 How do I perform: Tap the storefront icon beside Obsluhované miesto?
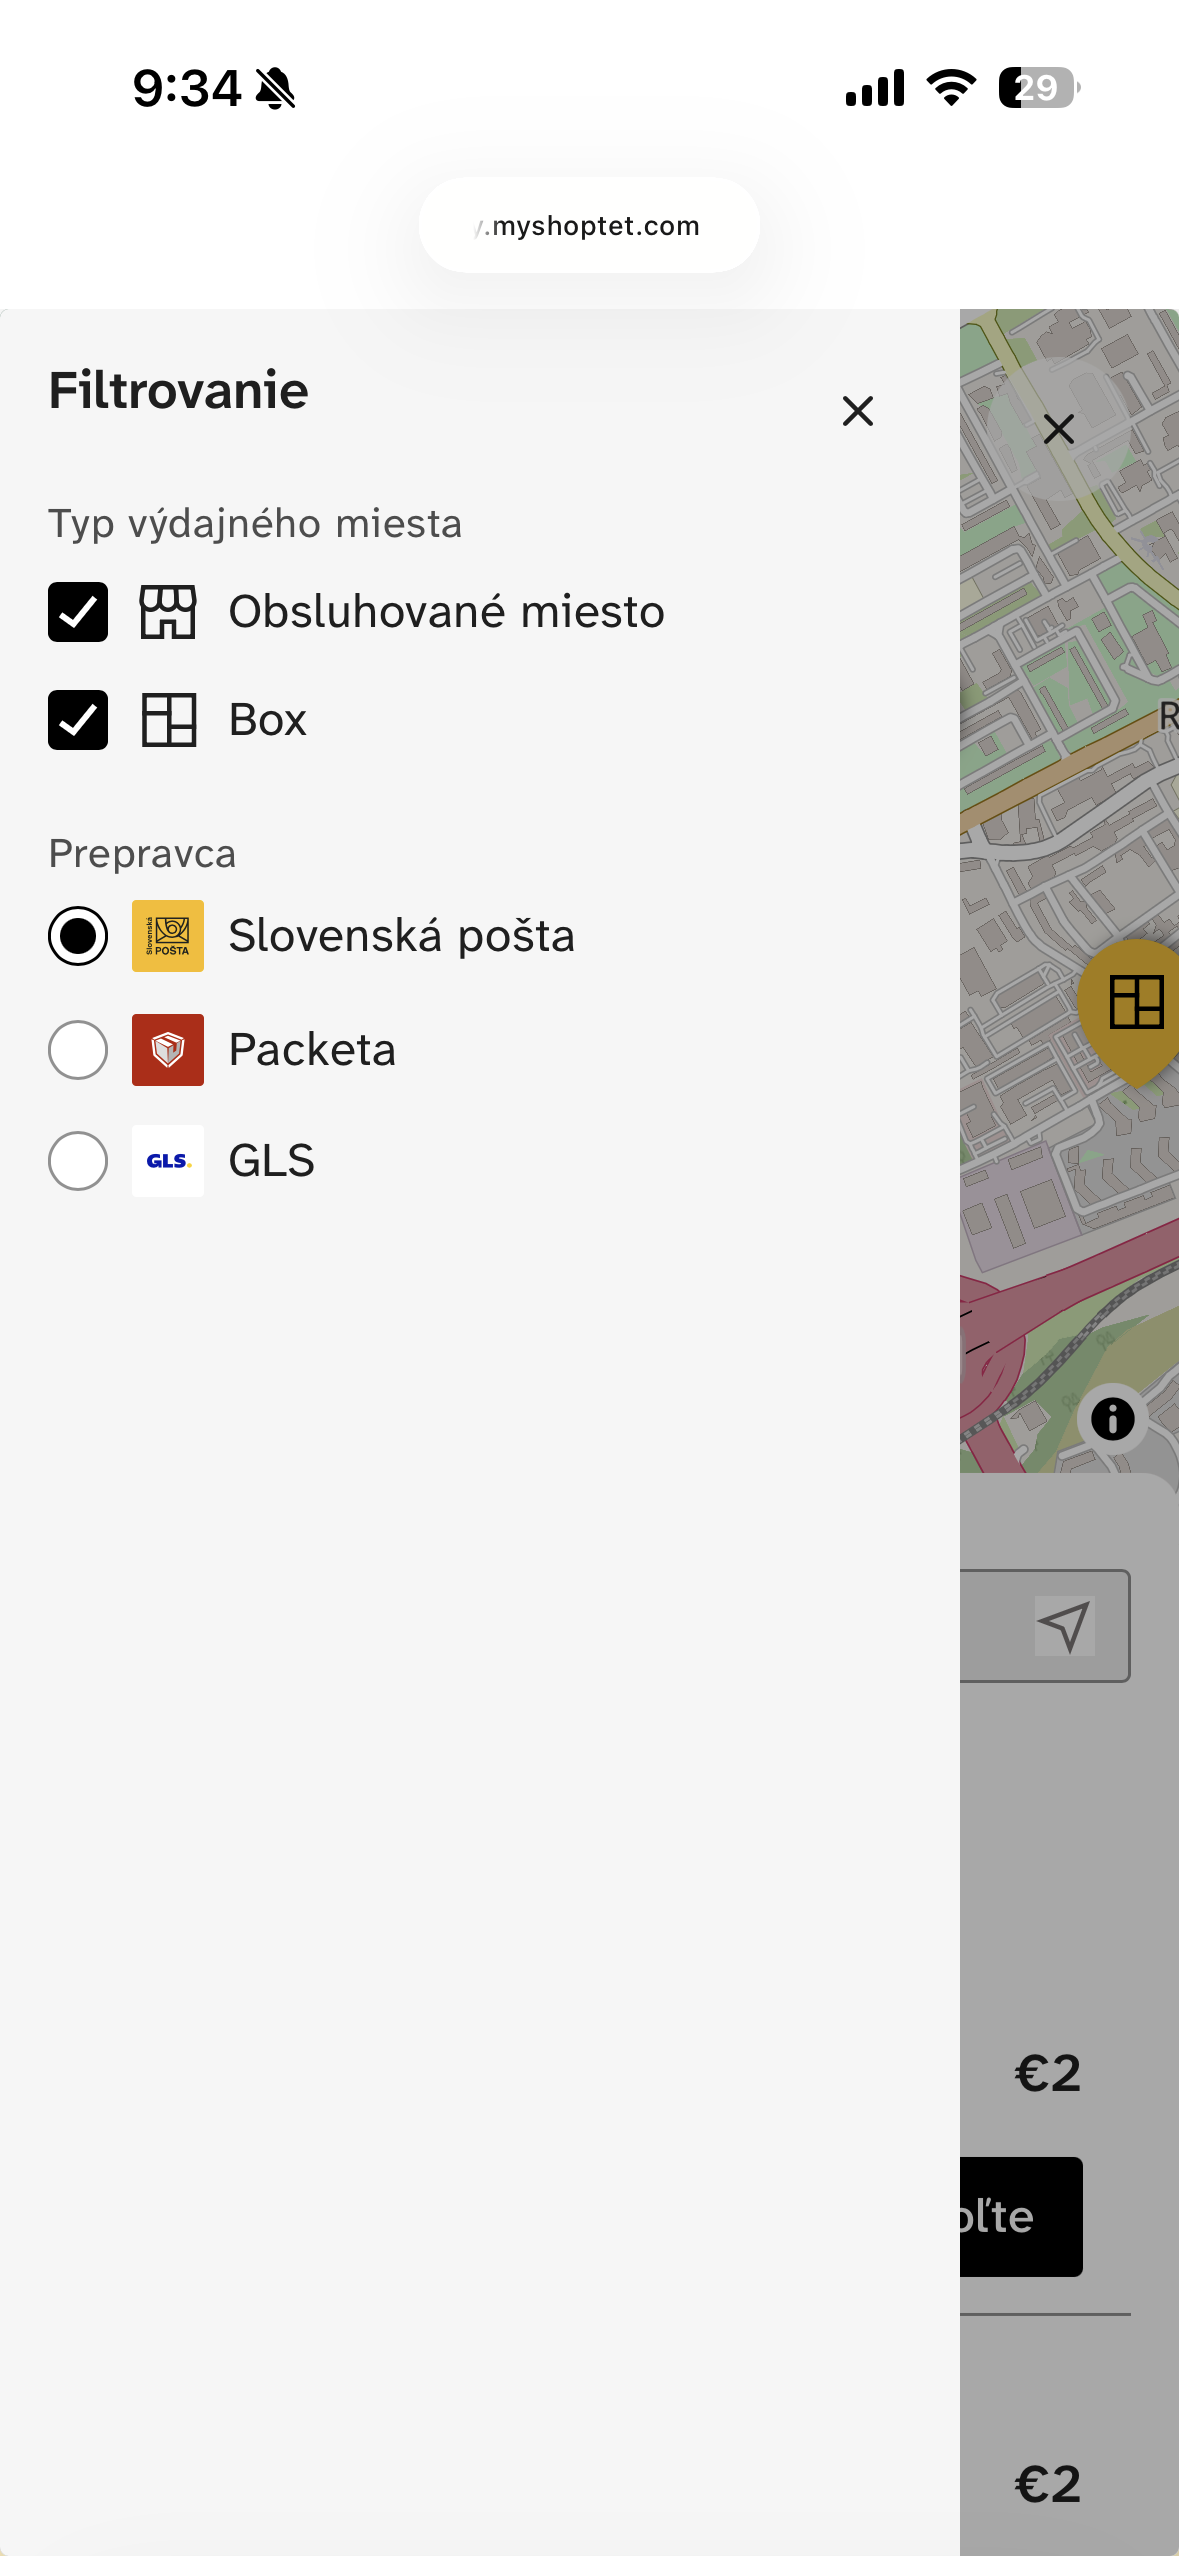[168, 612]
